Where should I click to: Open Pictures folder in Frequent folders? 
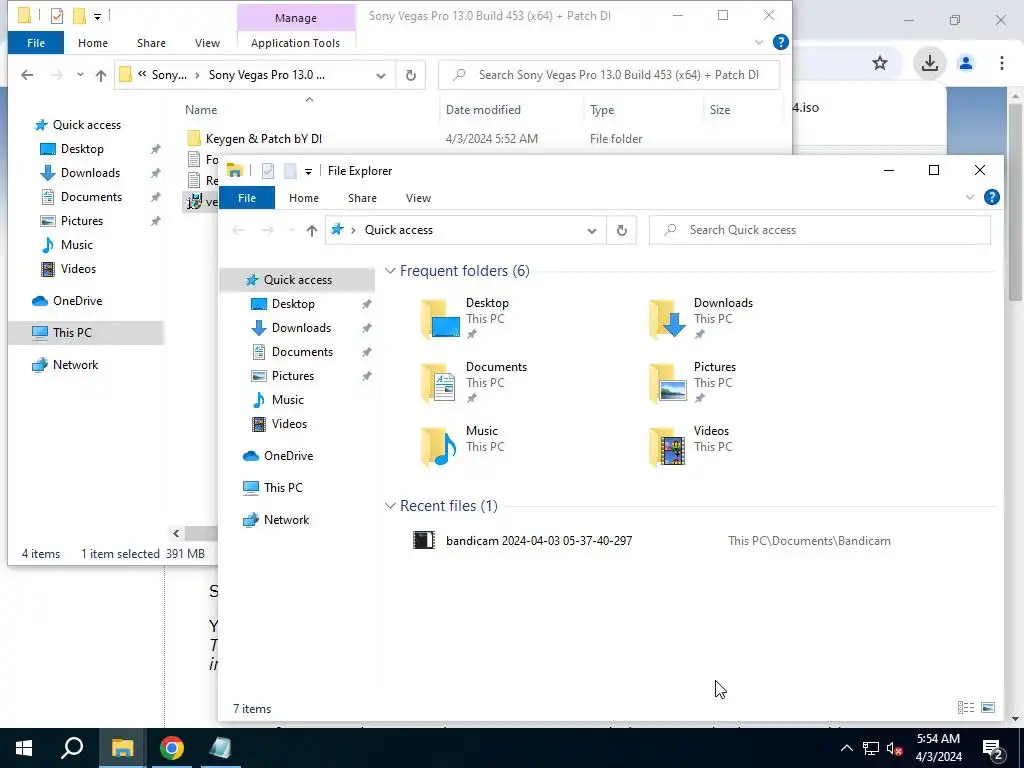(x=692, y=382)
